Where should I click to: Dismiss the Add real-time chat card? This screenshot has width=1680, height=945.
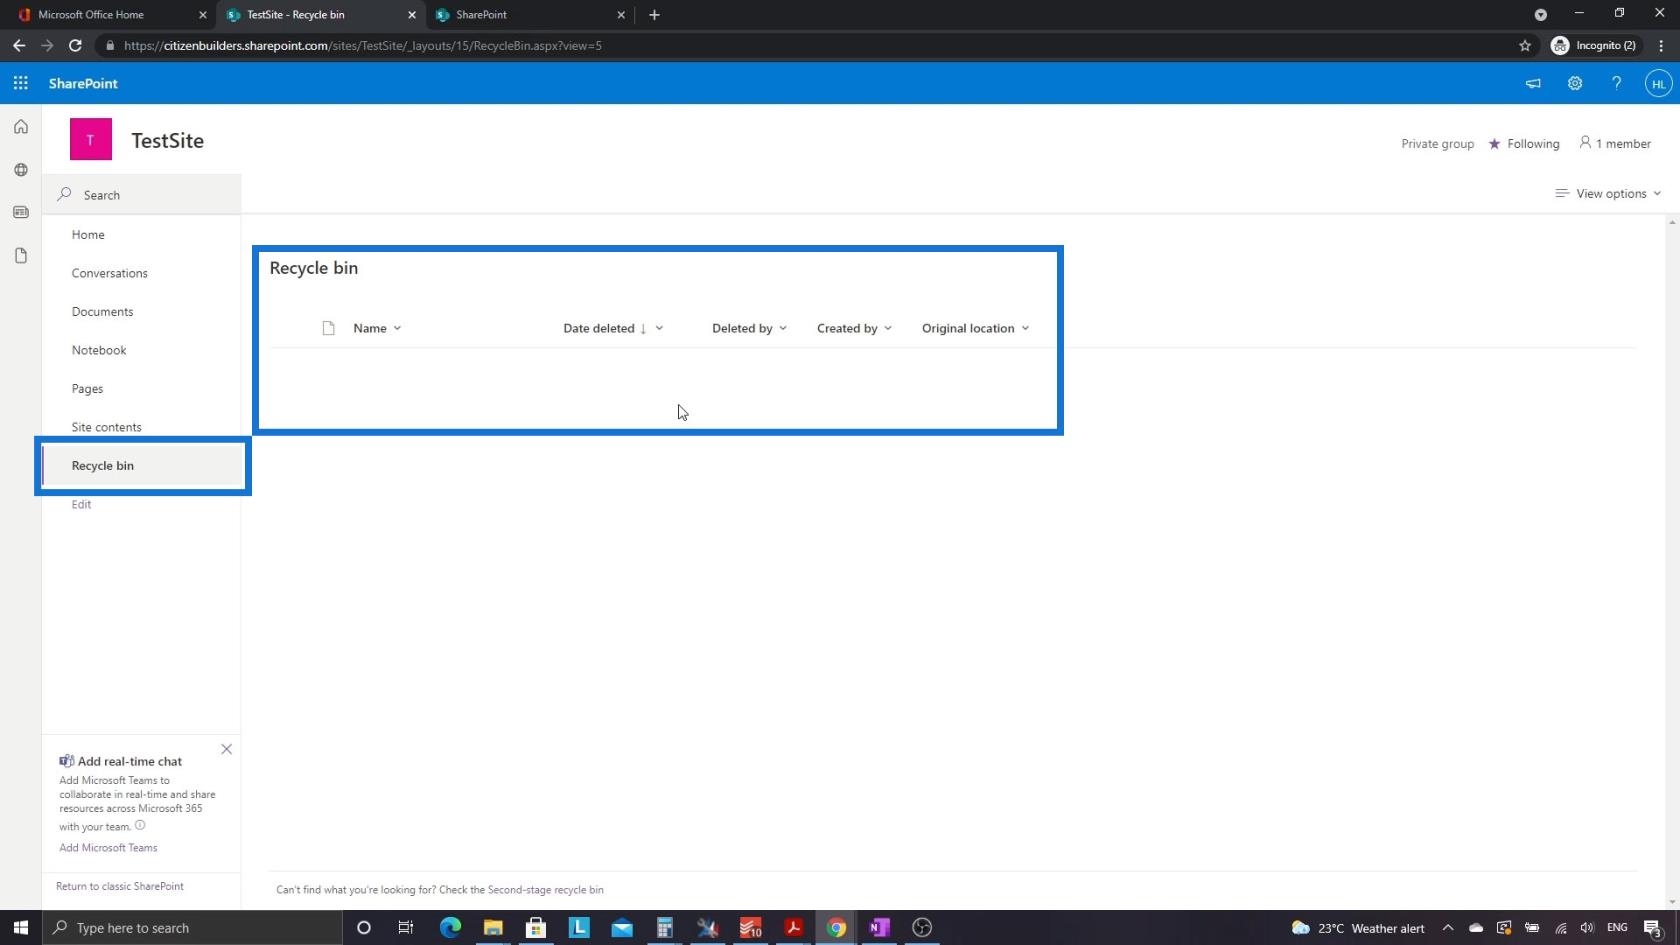coord(227,749)
